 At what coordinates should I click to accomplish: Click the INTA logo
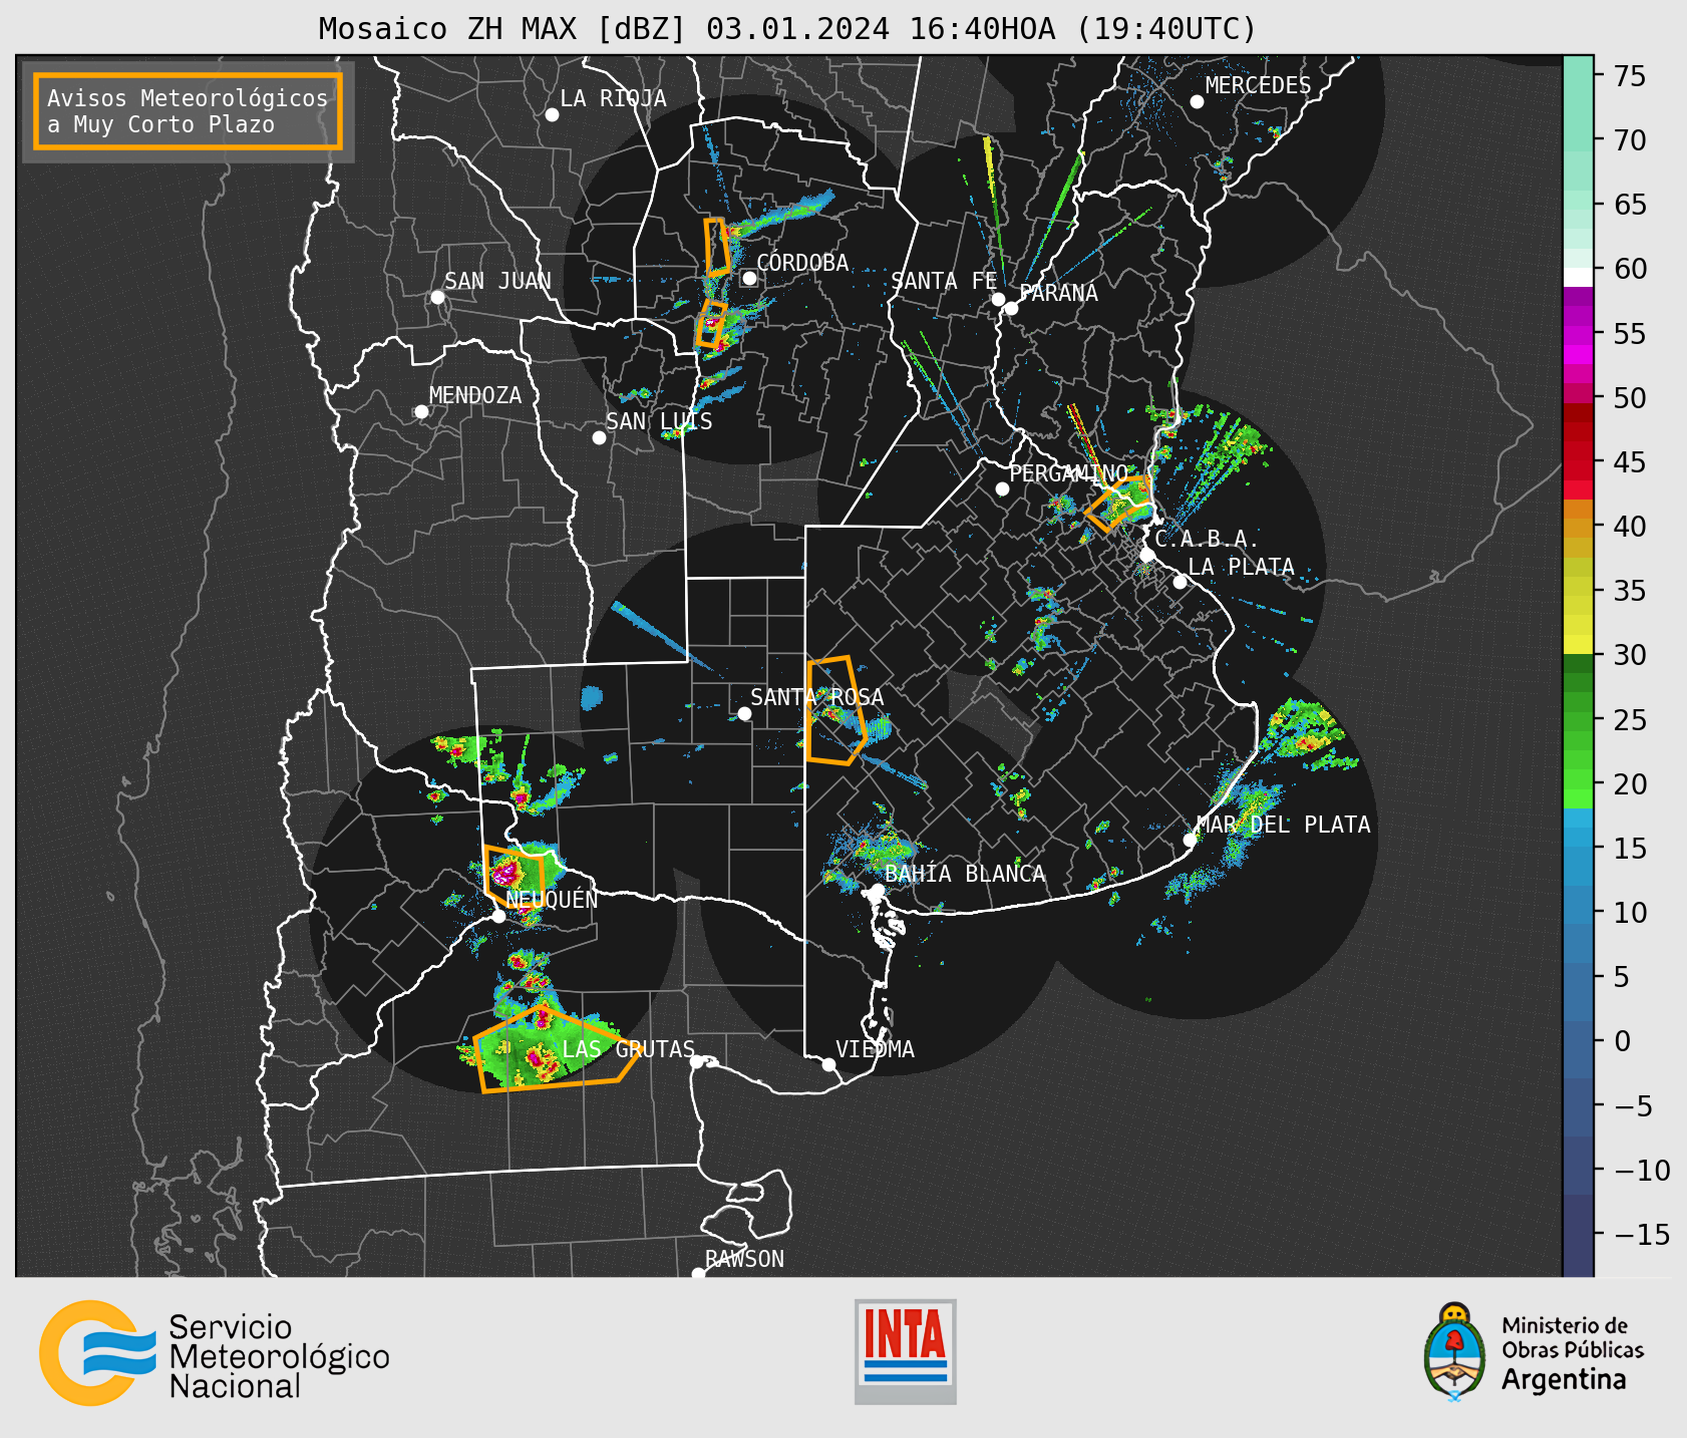pos(905,1351)
